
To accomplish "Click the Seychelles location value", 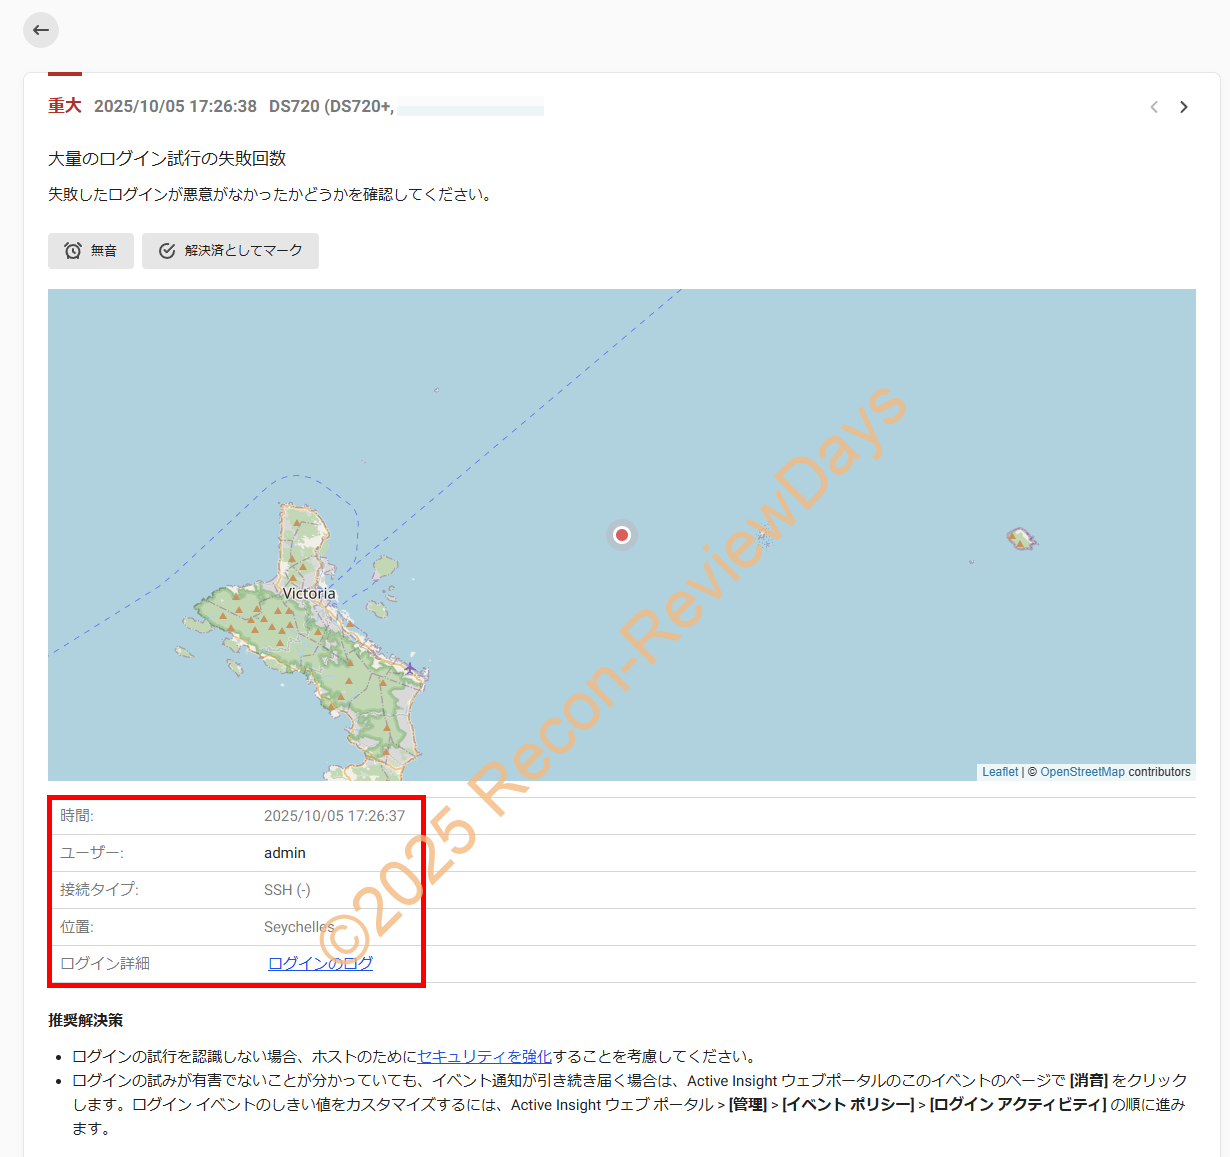I will point(298,927).
